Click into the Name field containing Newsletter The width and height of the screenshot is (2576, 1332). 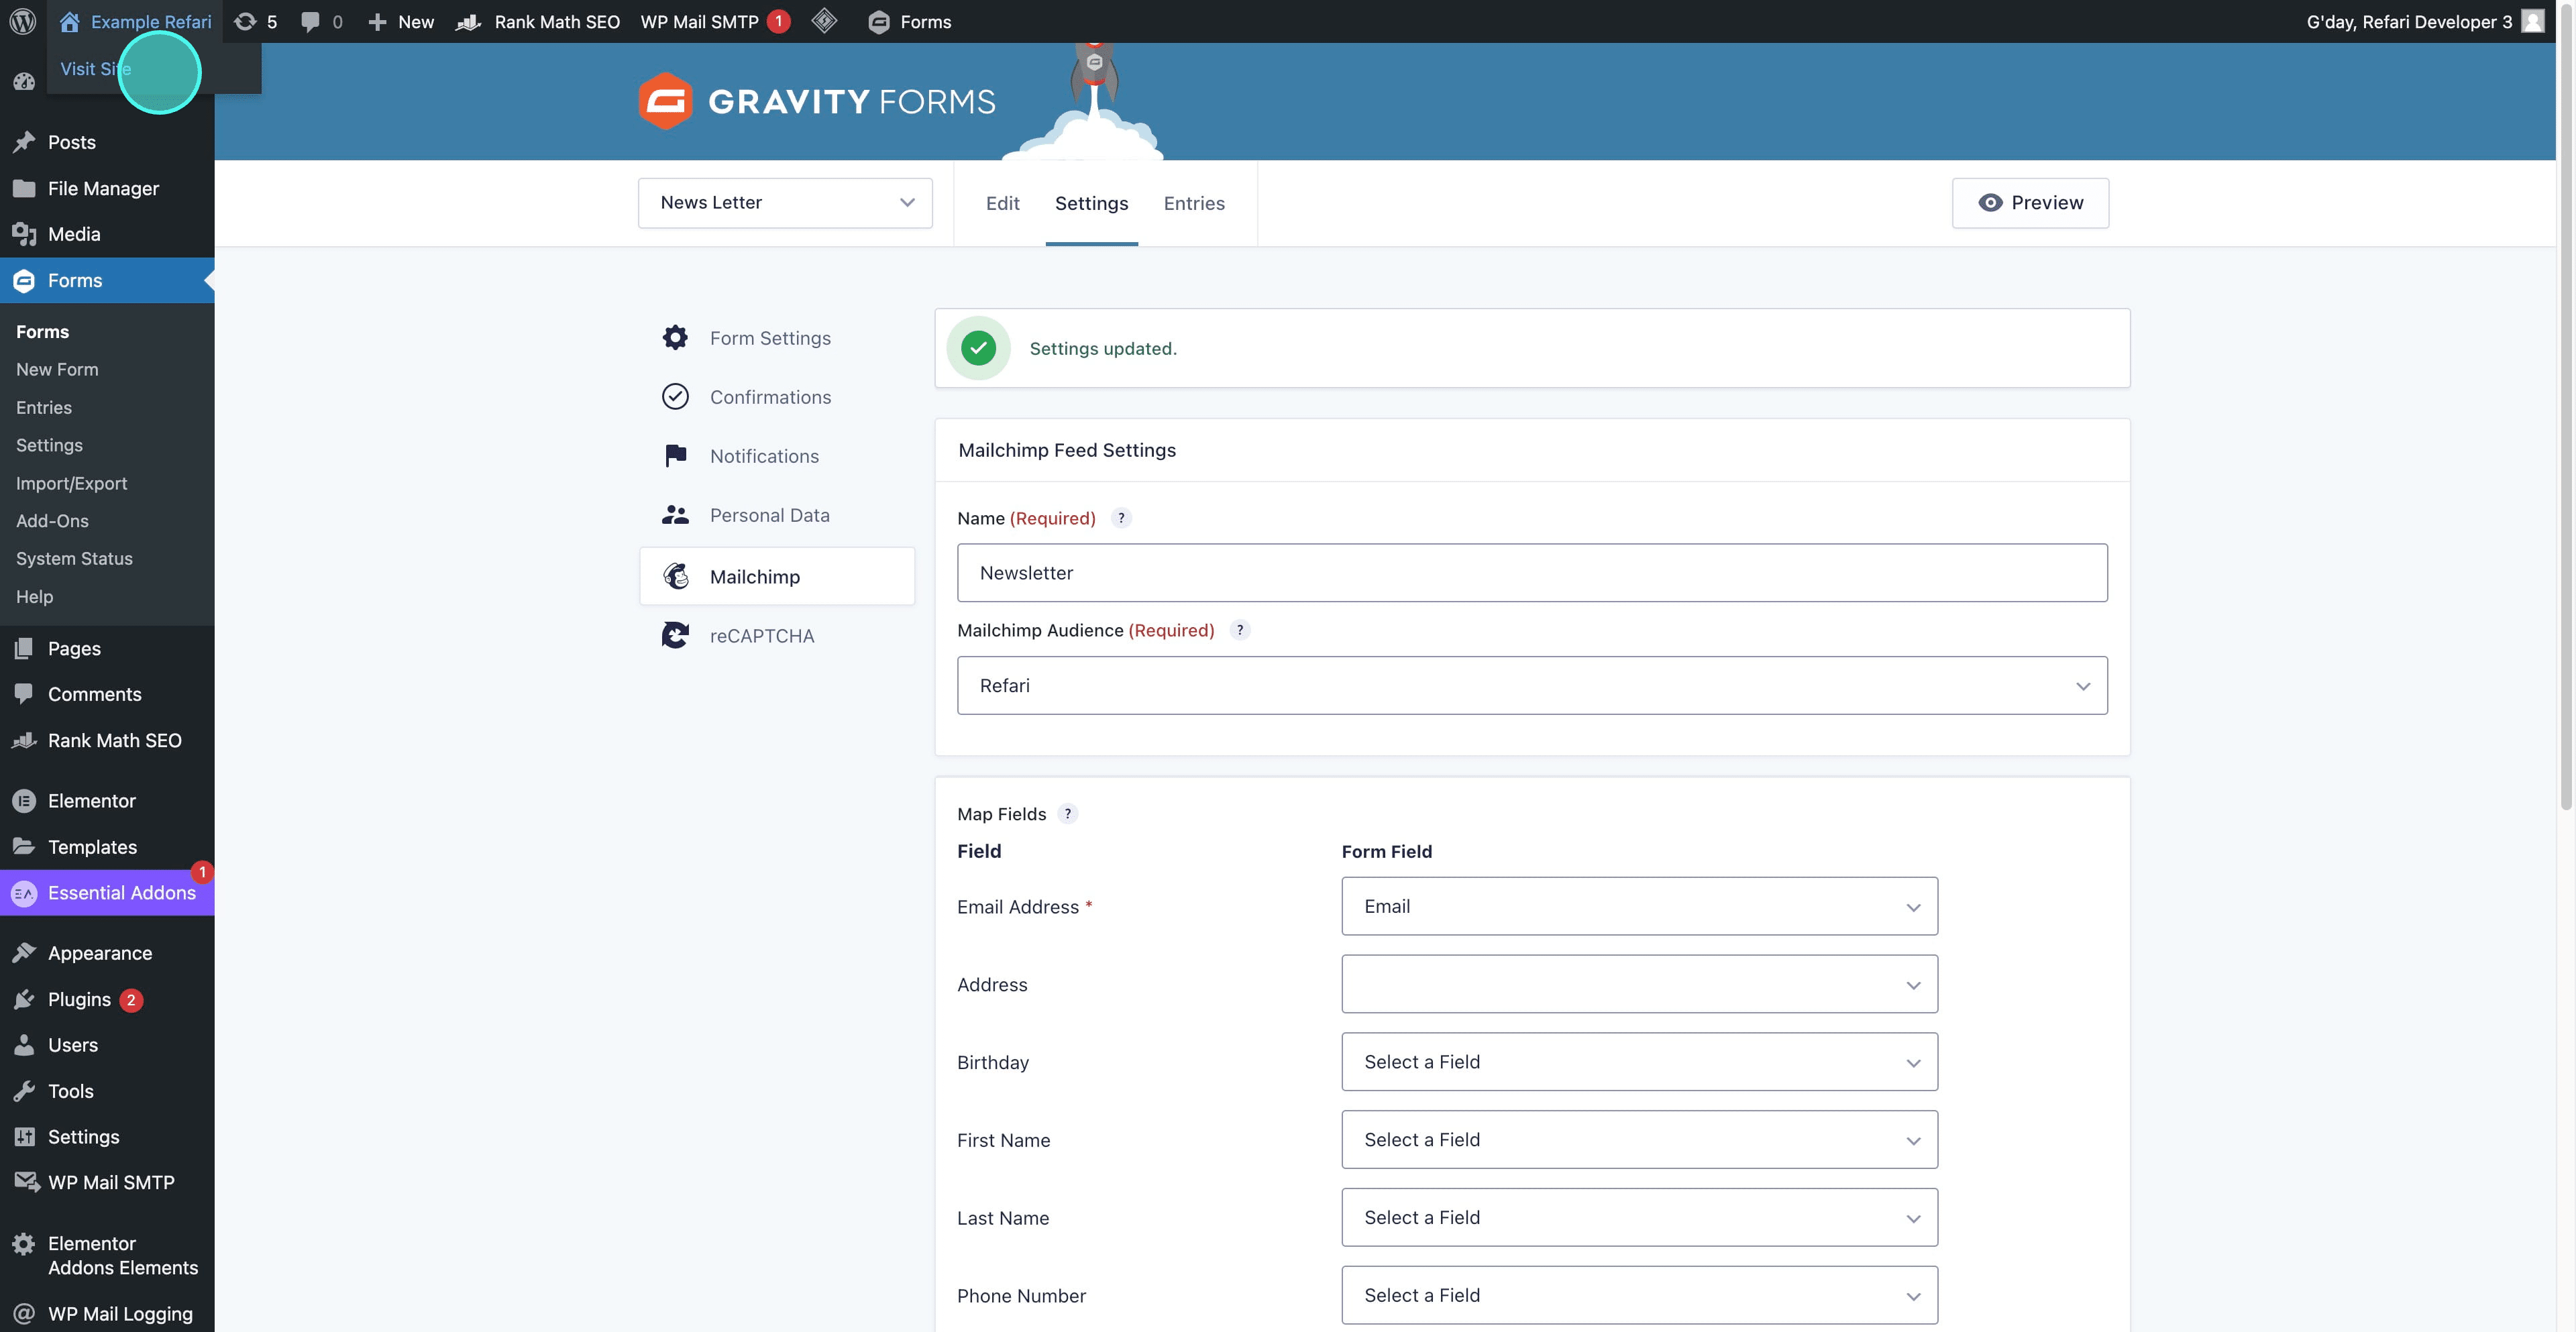pyautogui.click(x=1532, y=573)
